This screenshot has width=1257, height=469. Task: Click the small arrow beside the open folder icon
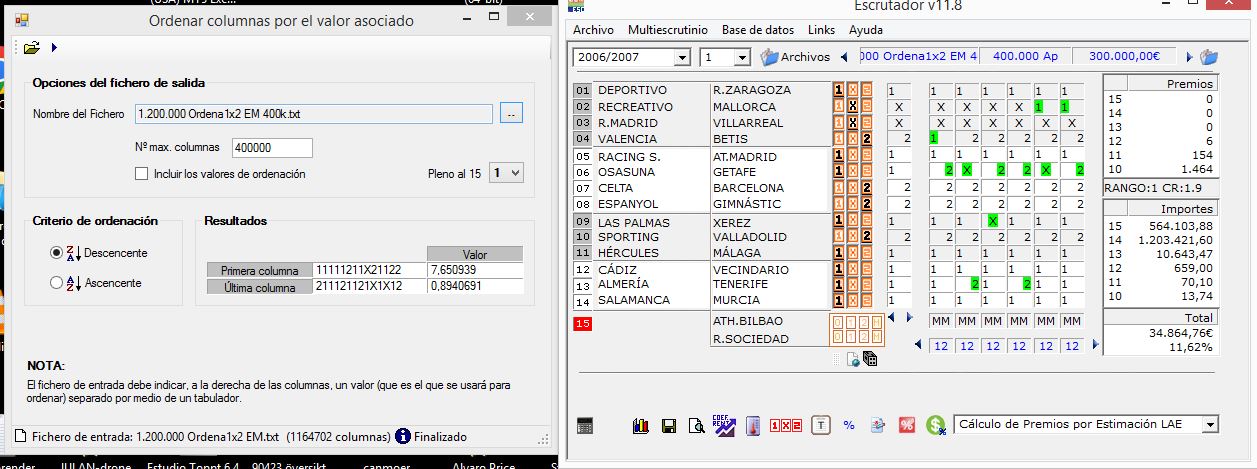(54, 47)
